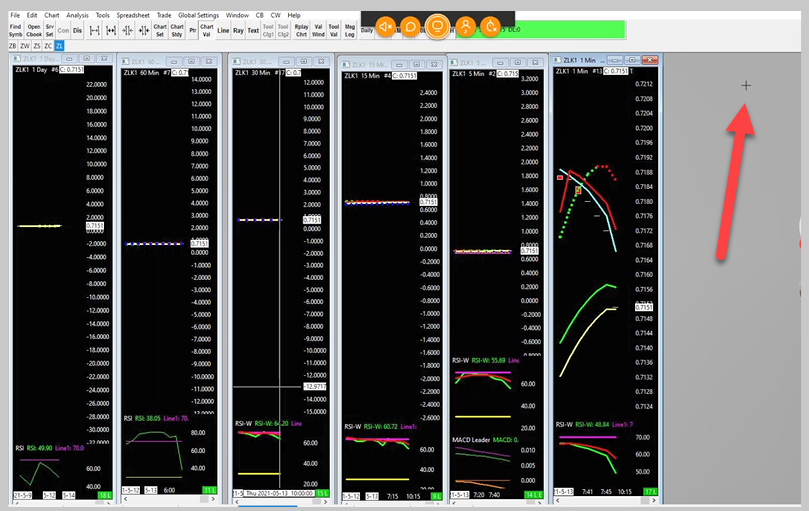Image resolution: width=809 pixels, height=511 pixels.
Task: Select the Ray drawing tool
Action: point(238,30)
